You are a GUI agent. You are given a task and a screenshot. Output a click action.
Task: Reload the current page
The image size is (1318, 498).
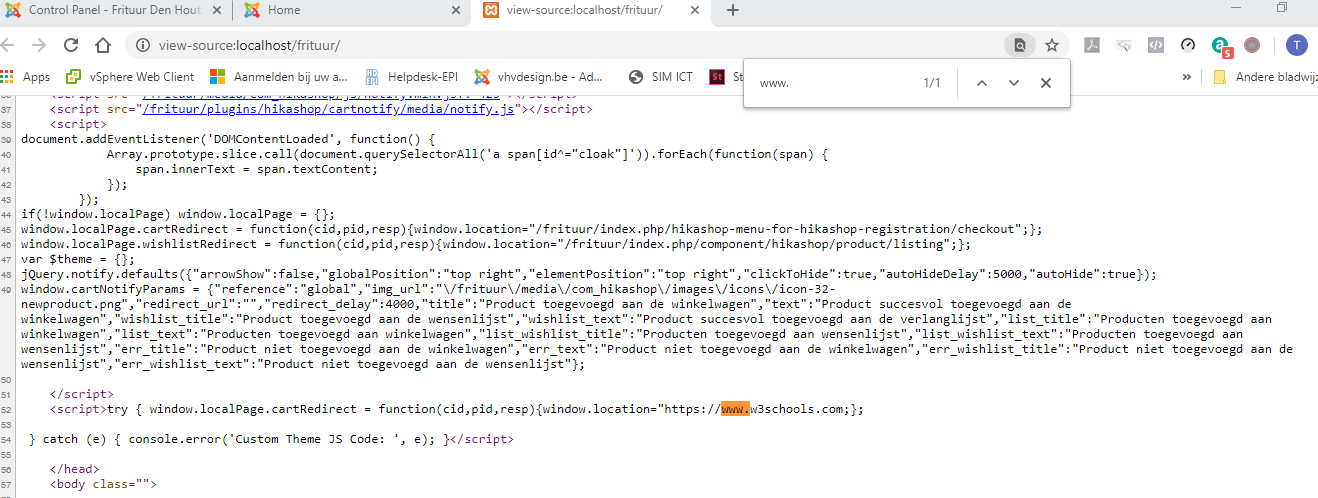(x=71, y=45)
